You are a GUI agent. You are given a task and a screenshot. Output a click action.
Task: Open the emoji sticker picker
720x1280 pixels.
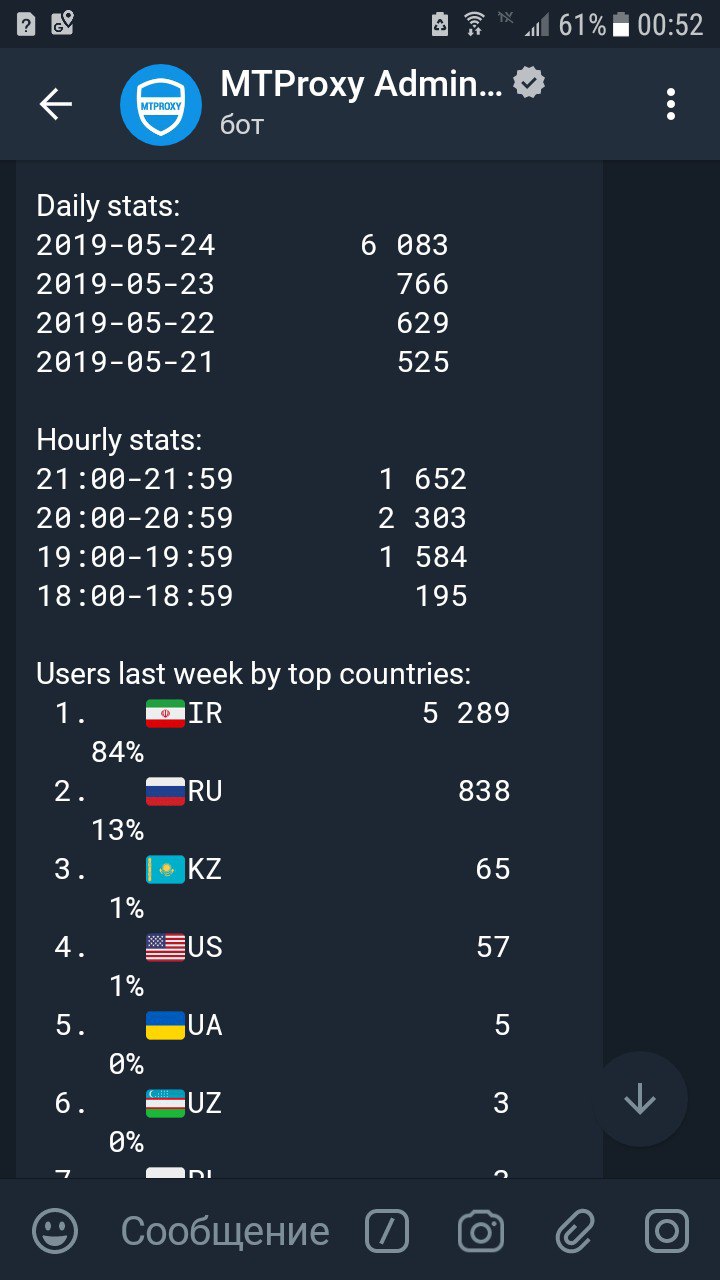pyautogui.click(x=55, y=1231)
